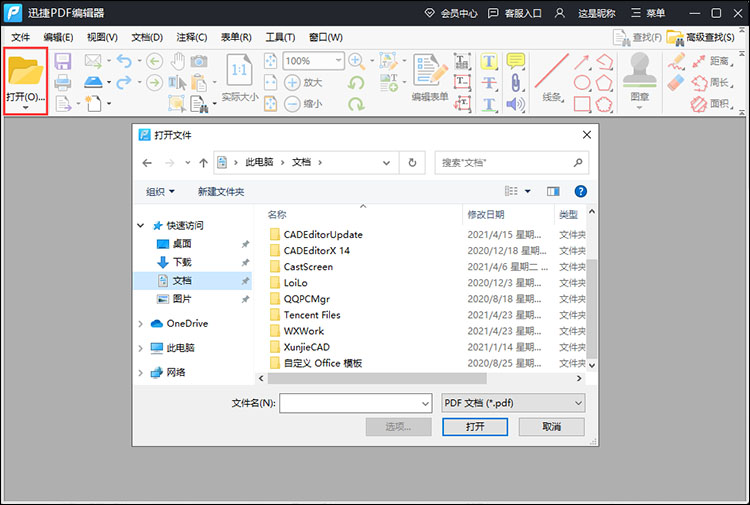Open the 文档(D) menu

(147, 37)
